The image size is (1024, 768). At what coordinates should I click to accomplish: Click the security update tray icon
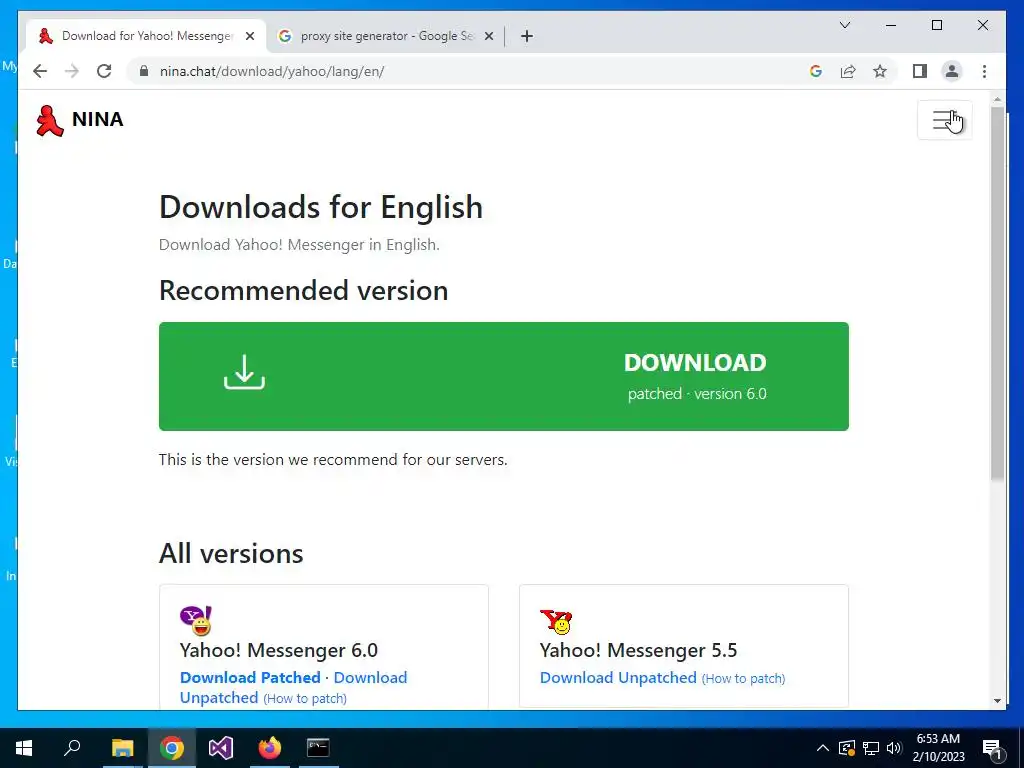(x=846, y=748)
